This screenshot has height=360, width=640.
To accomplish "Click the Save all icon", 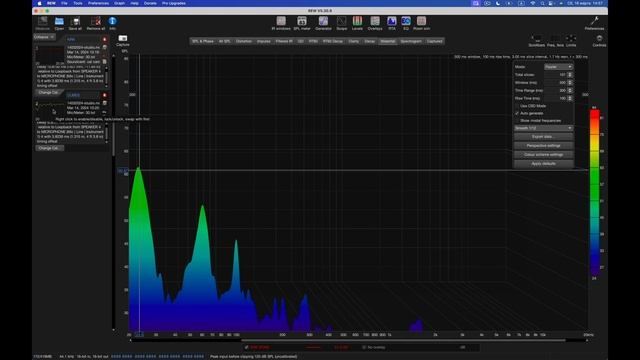I will (x=75, y=23).
